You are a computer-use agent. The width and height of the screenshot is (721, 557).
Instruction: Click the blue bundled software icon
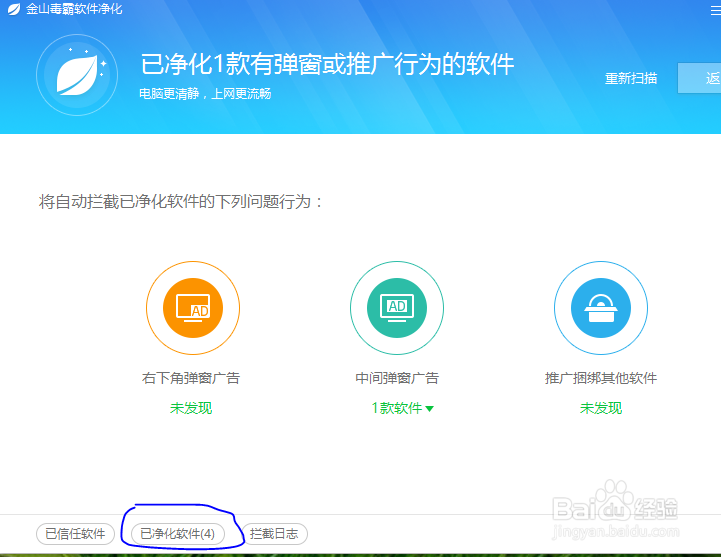[x=601, y=308]
